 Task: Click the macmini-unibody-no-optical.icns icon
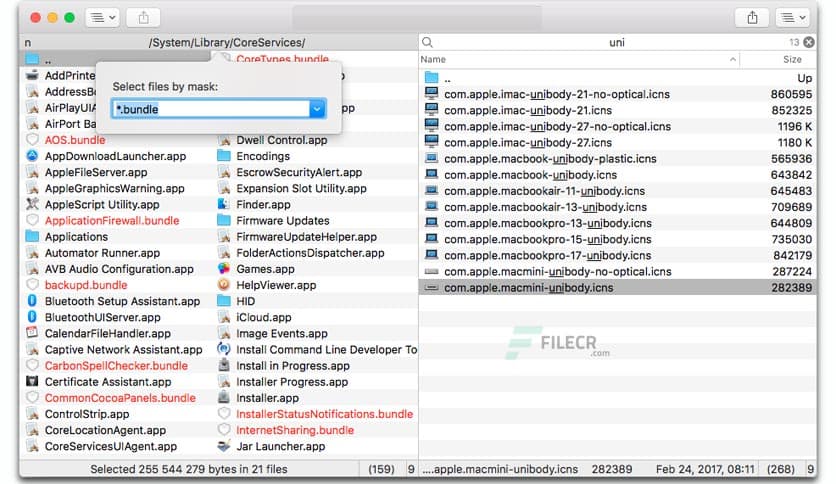[x=431, y=271]
